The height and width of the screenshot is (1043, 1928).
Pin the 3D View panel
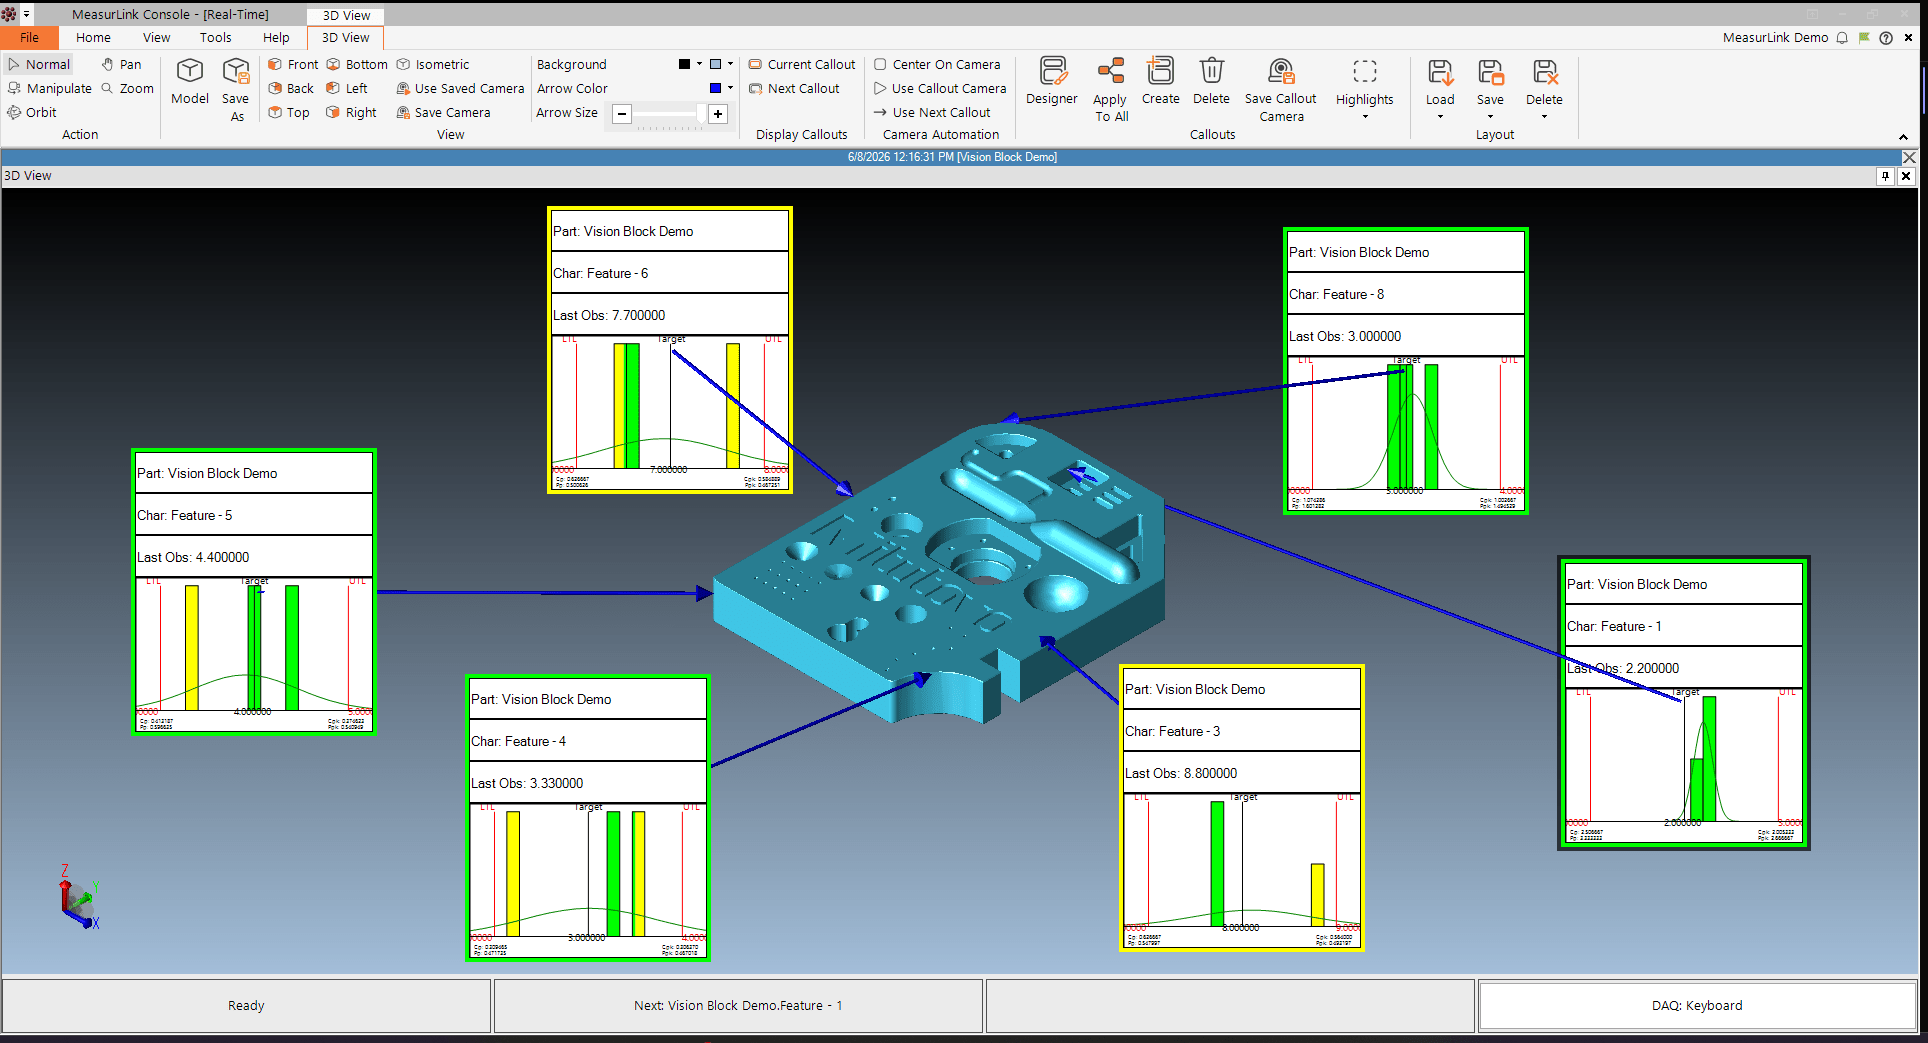[x=1885, y=176]
